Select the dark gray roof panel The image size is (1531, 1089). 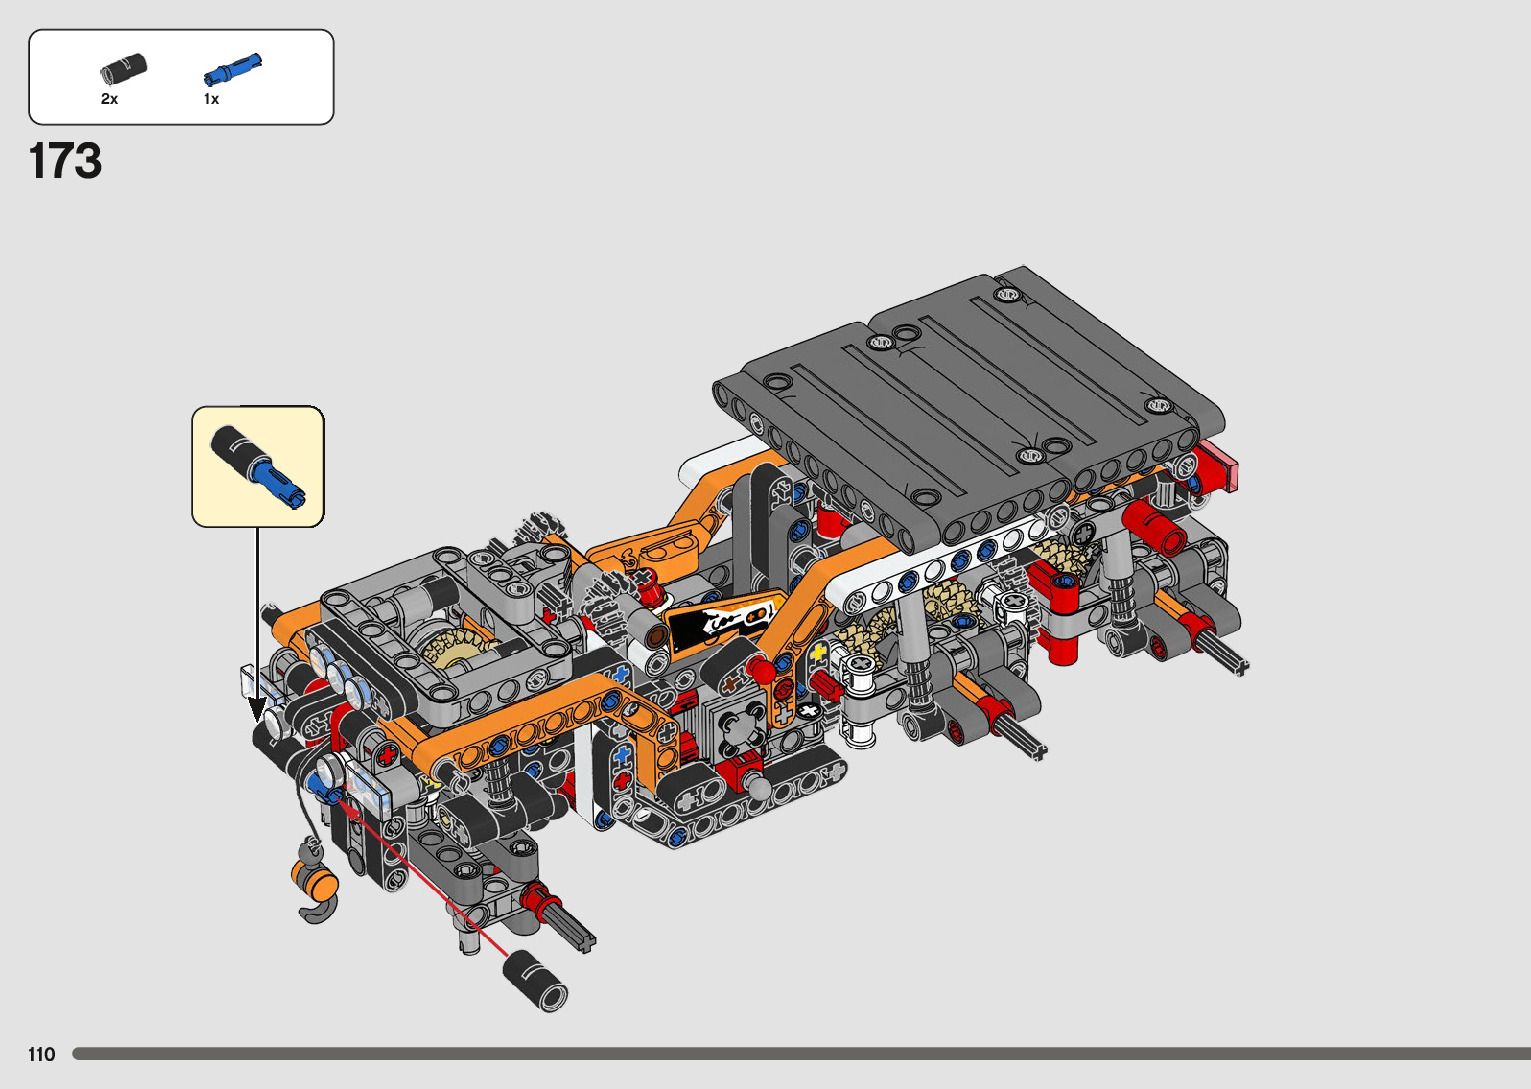(970, 400)
